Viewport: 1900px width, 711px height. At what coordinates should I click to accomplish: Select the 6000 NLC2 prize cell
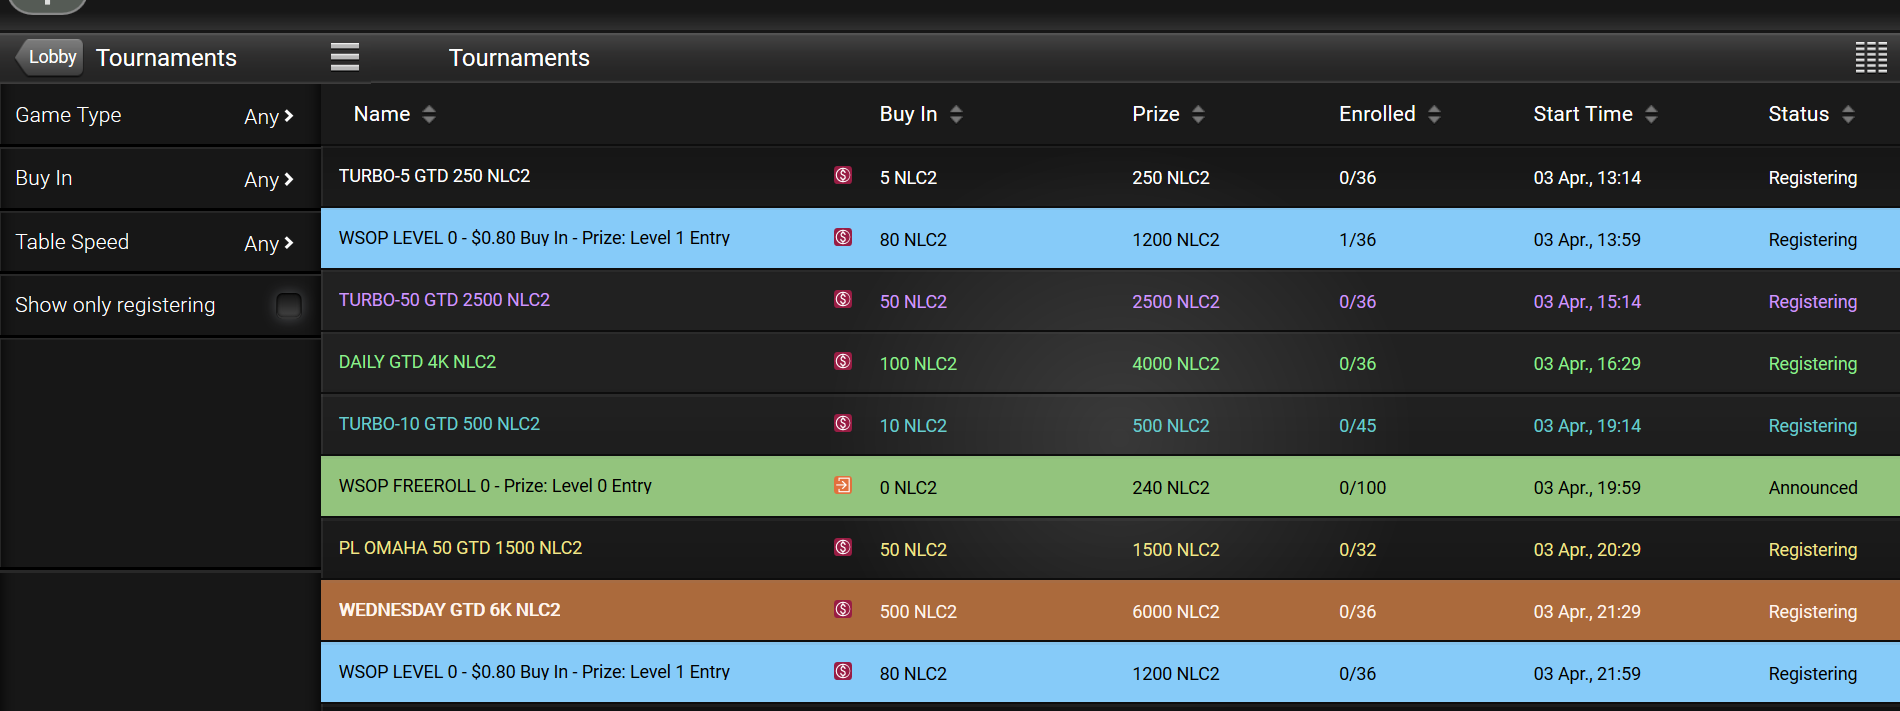(1176, 612)
